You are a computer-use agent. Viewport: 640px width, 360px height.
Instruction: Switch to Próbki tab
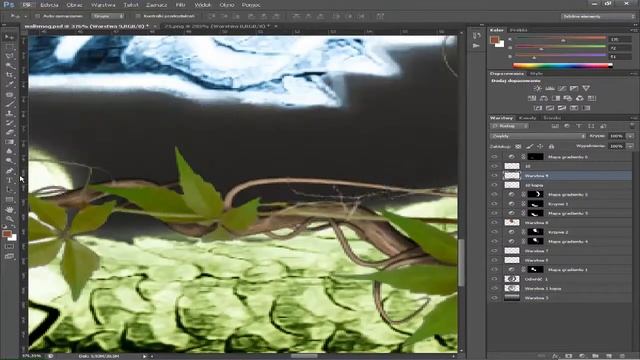pos(518,30)
